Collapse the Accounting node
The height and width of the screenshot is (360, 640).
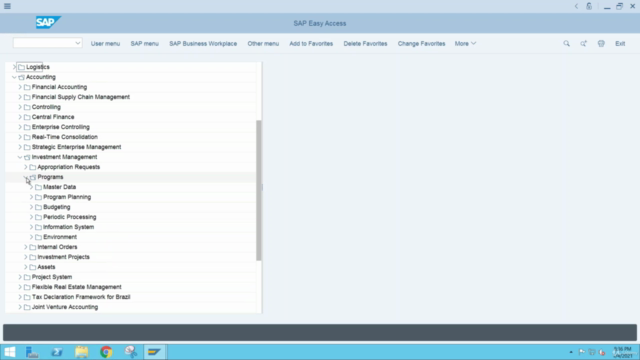[14, 77]
